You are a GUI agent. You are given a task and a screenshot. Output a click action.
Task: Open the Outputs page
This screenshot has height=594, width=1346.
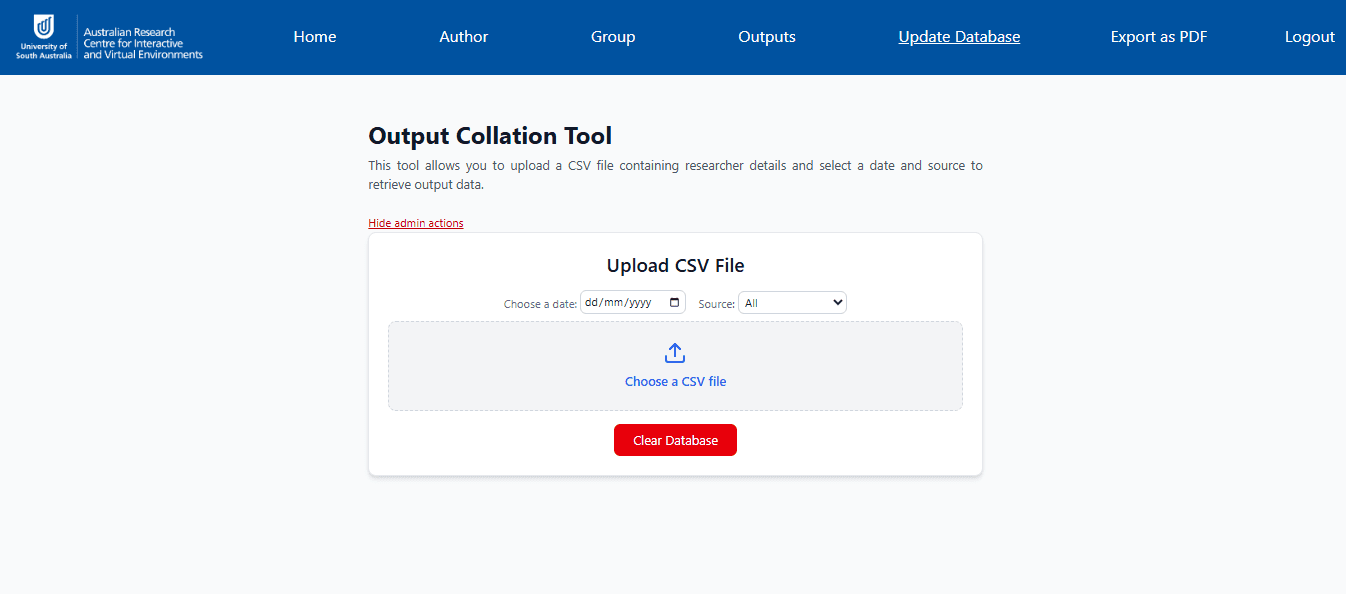pyautogui.click(x=767, y=37)
